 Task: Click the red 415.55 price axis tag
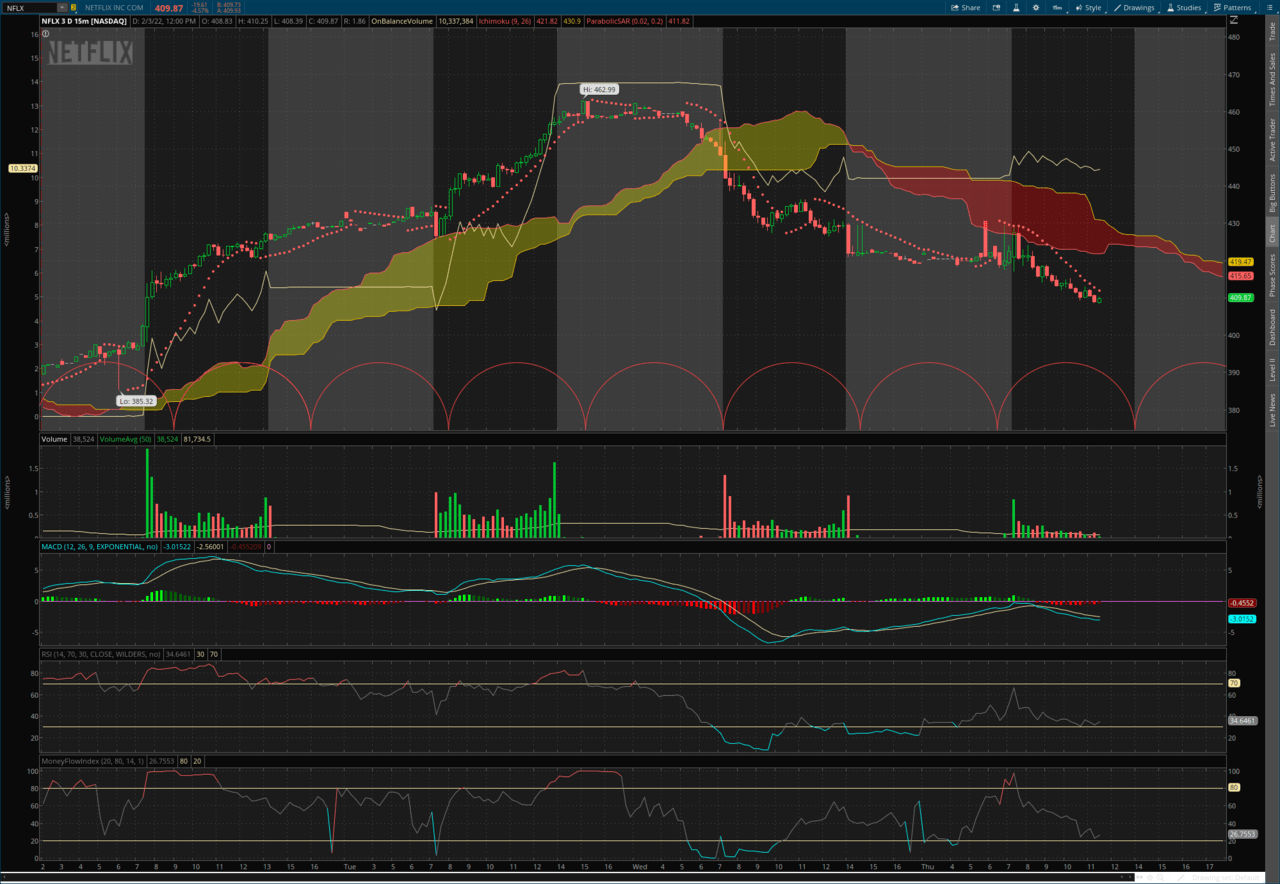(x=1241, y=275)
